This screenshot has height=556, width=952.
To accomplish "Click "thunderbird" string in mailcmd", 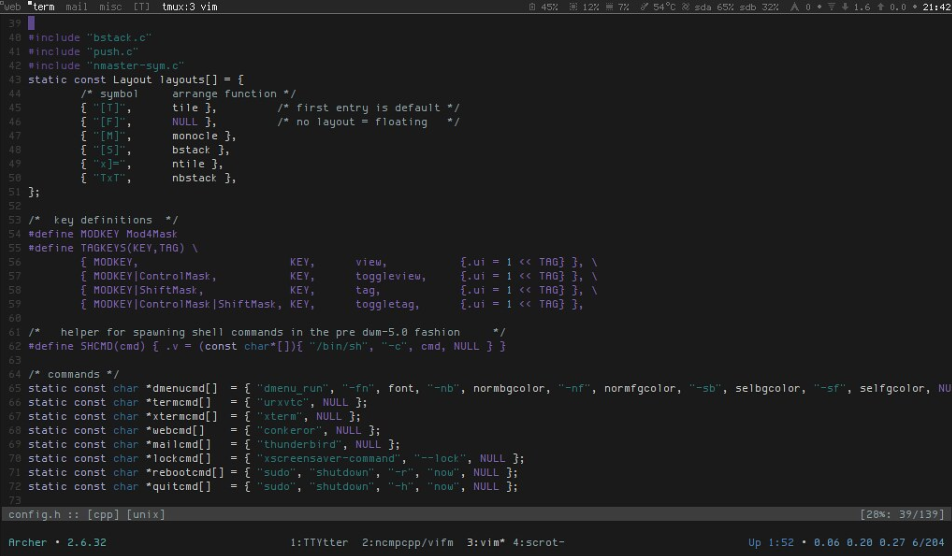I will pos(299,444).
